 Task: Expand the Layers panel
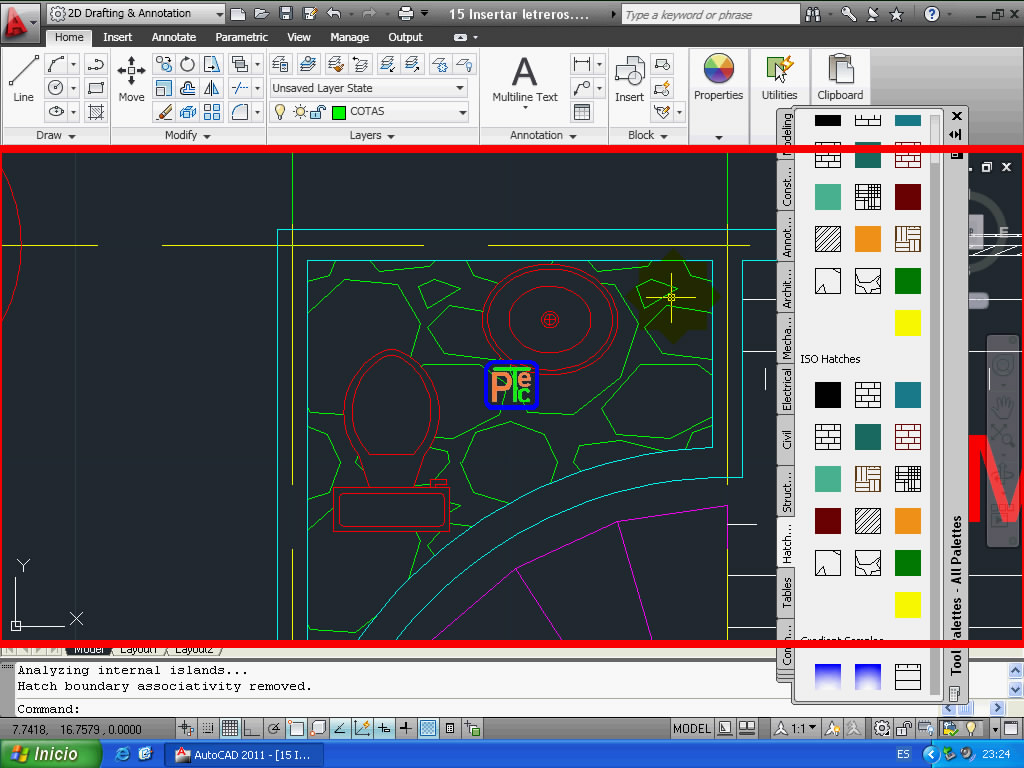click(x=372, y=135)
